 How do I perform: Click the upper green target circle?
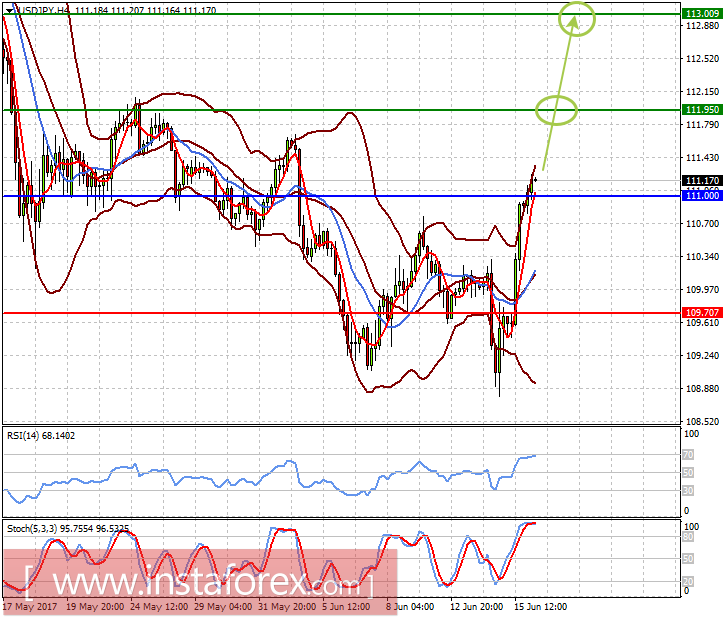pos(577,18)
